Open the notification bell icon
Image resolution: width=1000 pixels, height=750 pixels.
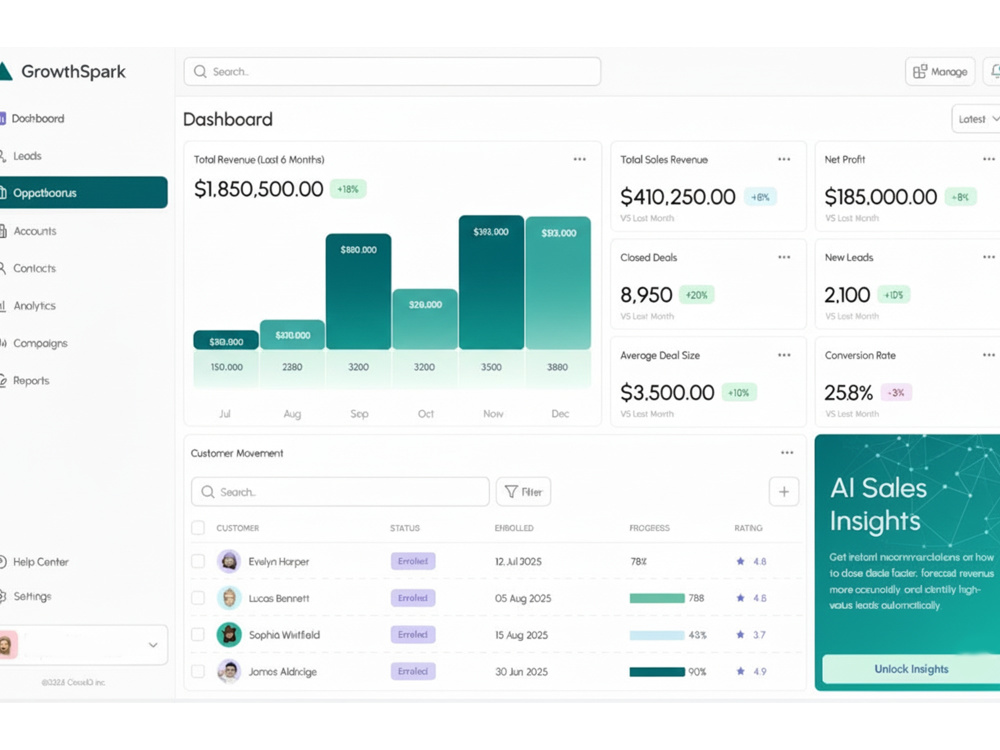click(x=995, y=71)
